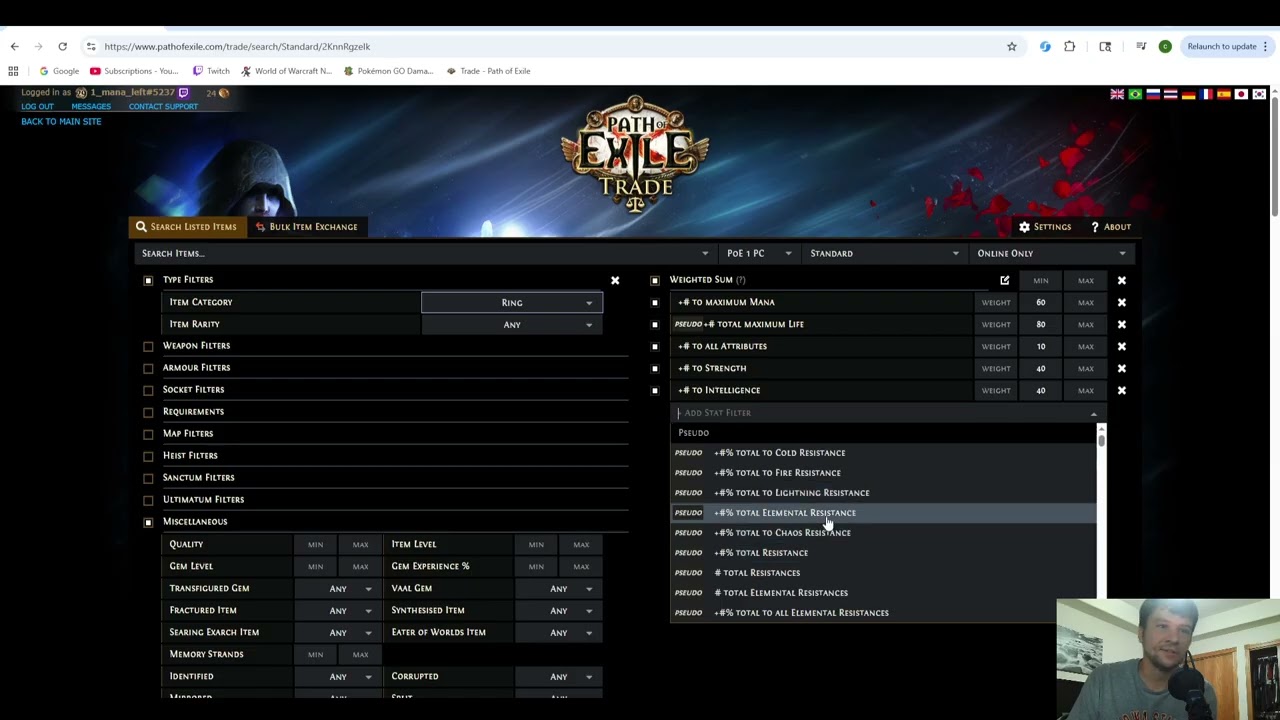Focus the Search Items text field

(425, 253)
